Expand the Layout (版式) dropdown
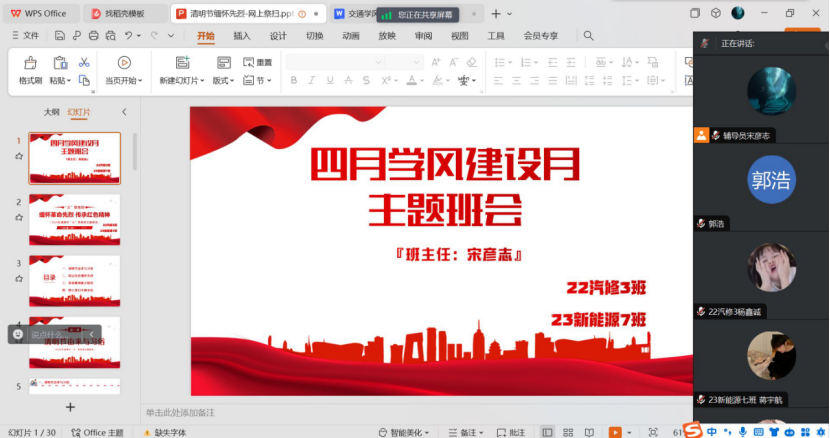 pyautogui.click(x=224, y=81)
